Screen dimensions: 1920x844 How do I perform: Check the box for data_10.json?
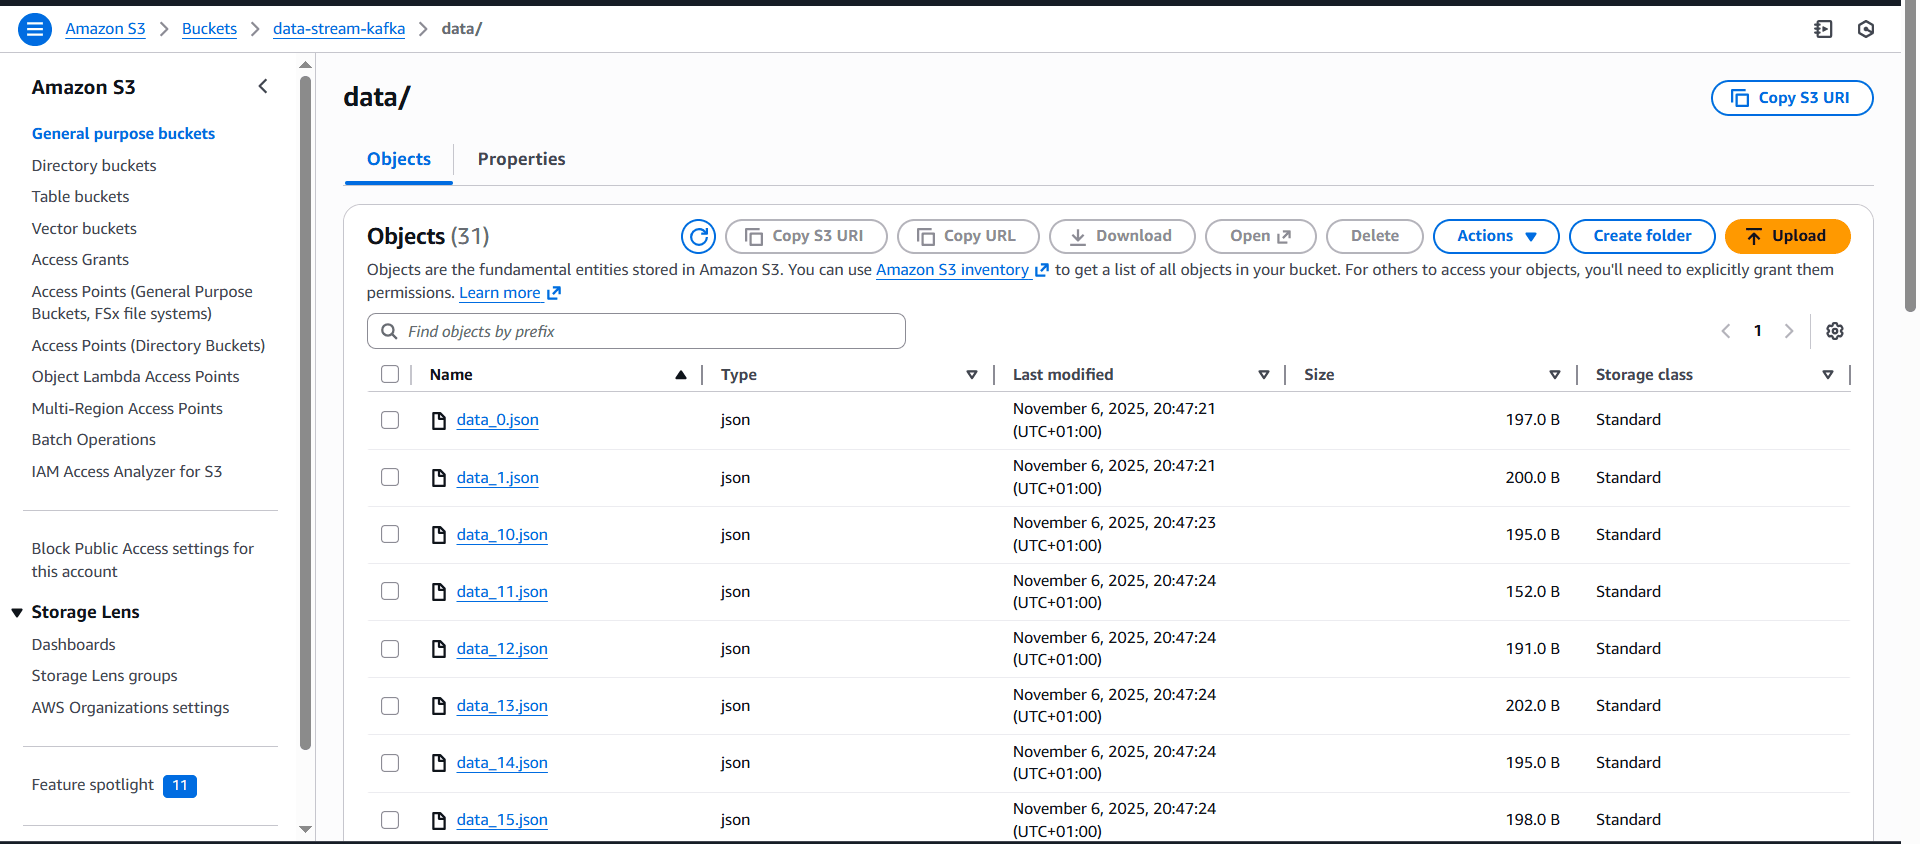pyautogui.click(x=390, y=534)
